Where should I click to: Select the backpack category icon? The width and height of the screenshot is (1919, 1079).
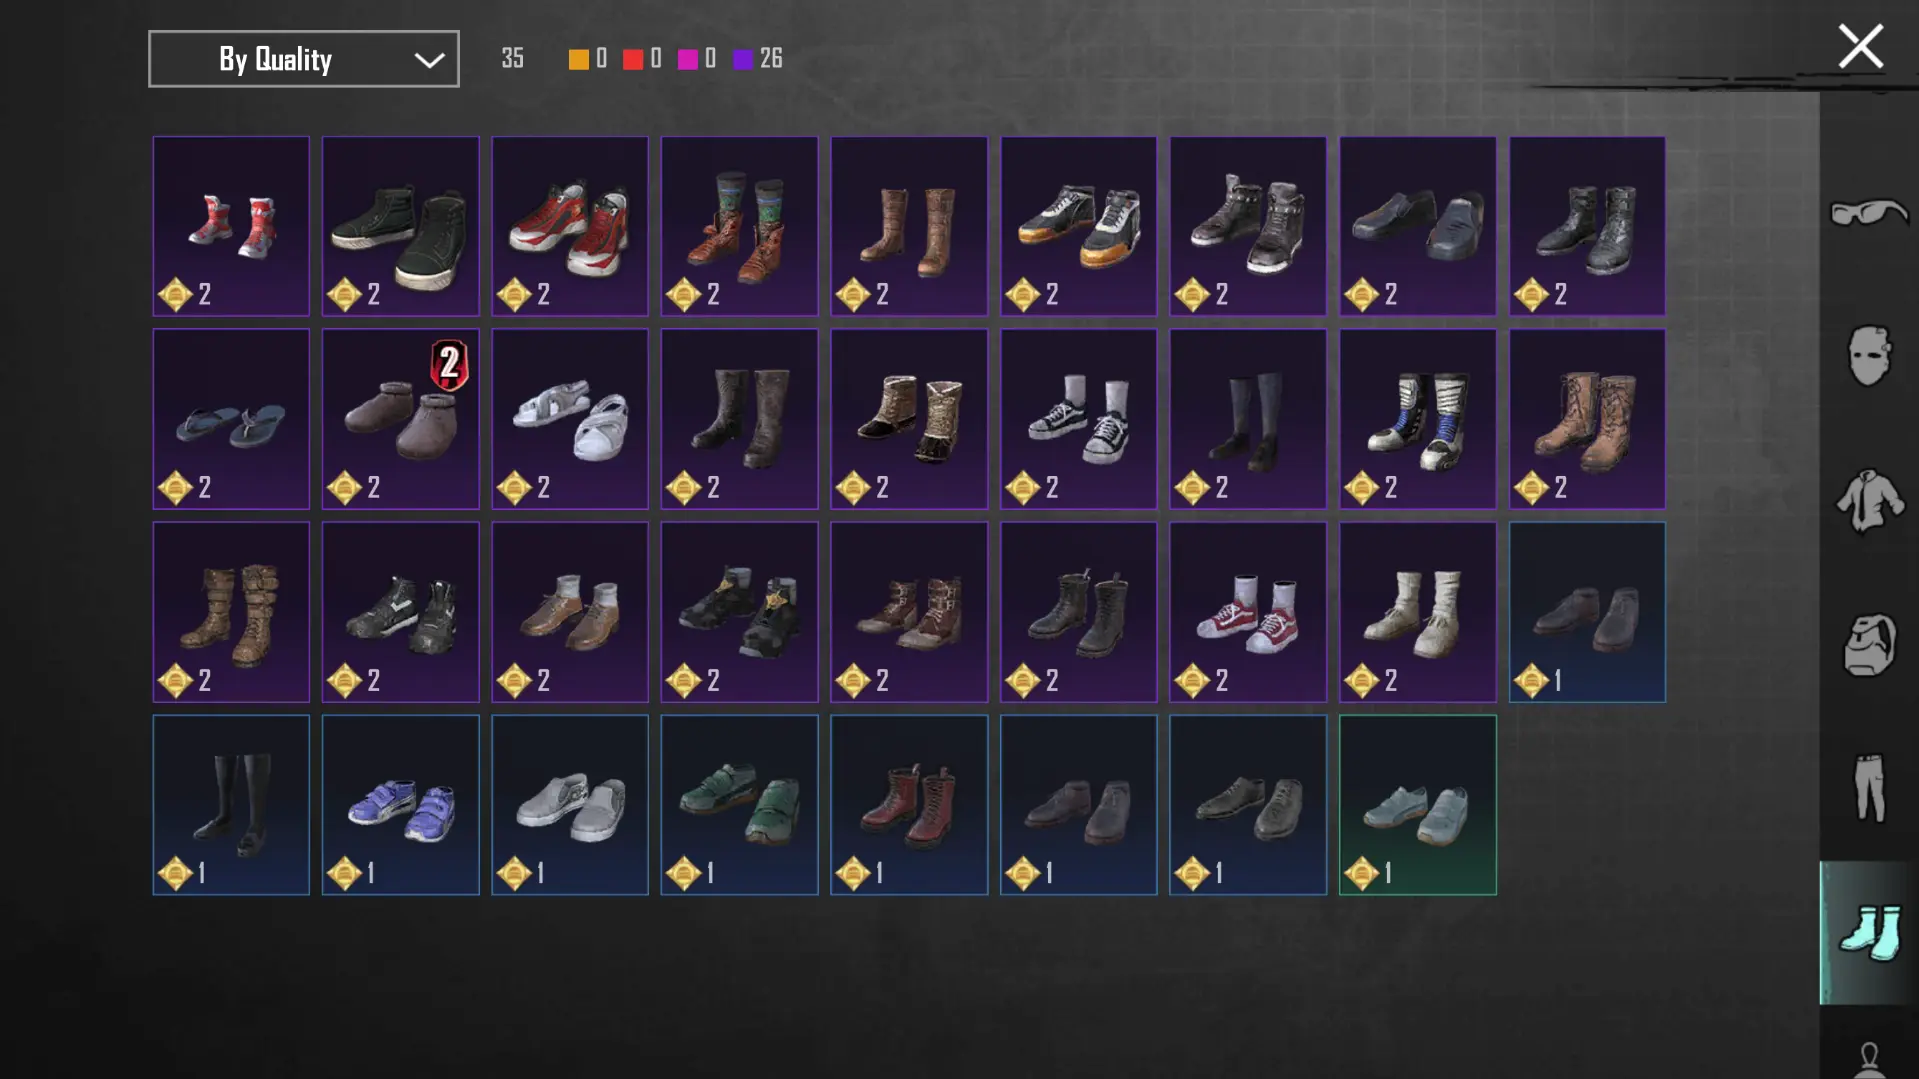(x=1868, y=644)
